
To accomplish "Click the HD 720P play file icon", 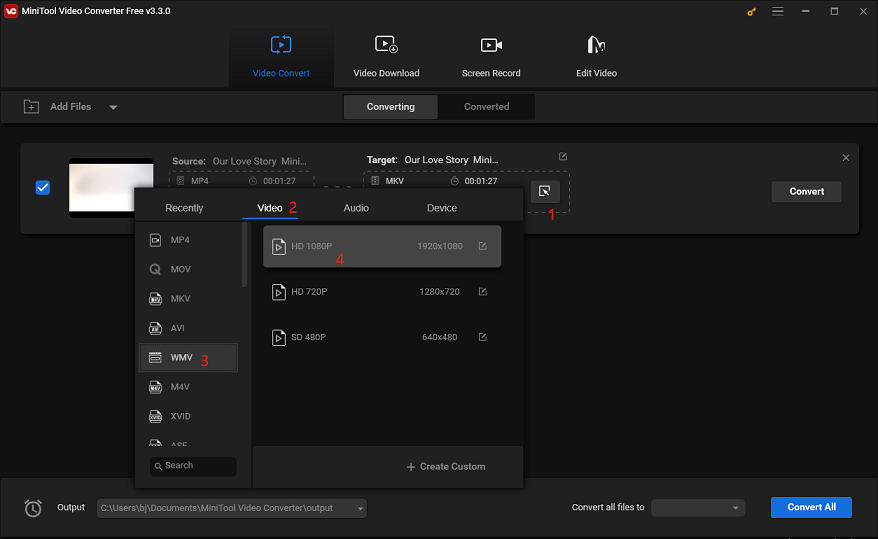I will click(x=278, y=292).
